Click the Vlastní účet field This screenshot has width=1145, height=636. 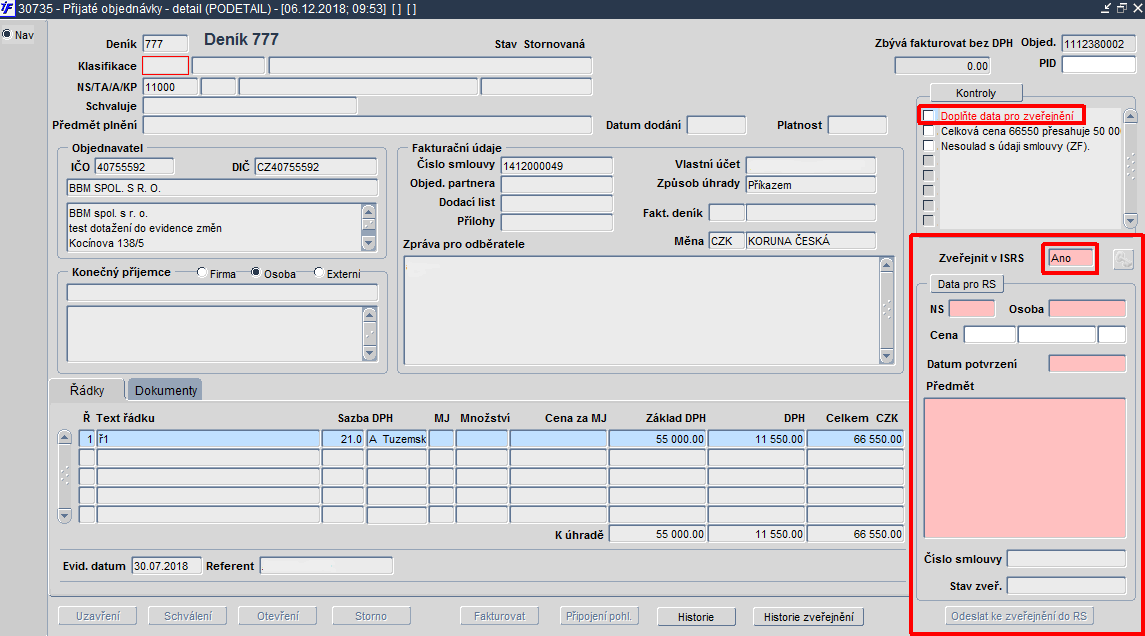tap(811, 166)
